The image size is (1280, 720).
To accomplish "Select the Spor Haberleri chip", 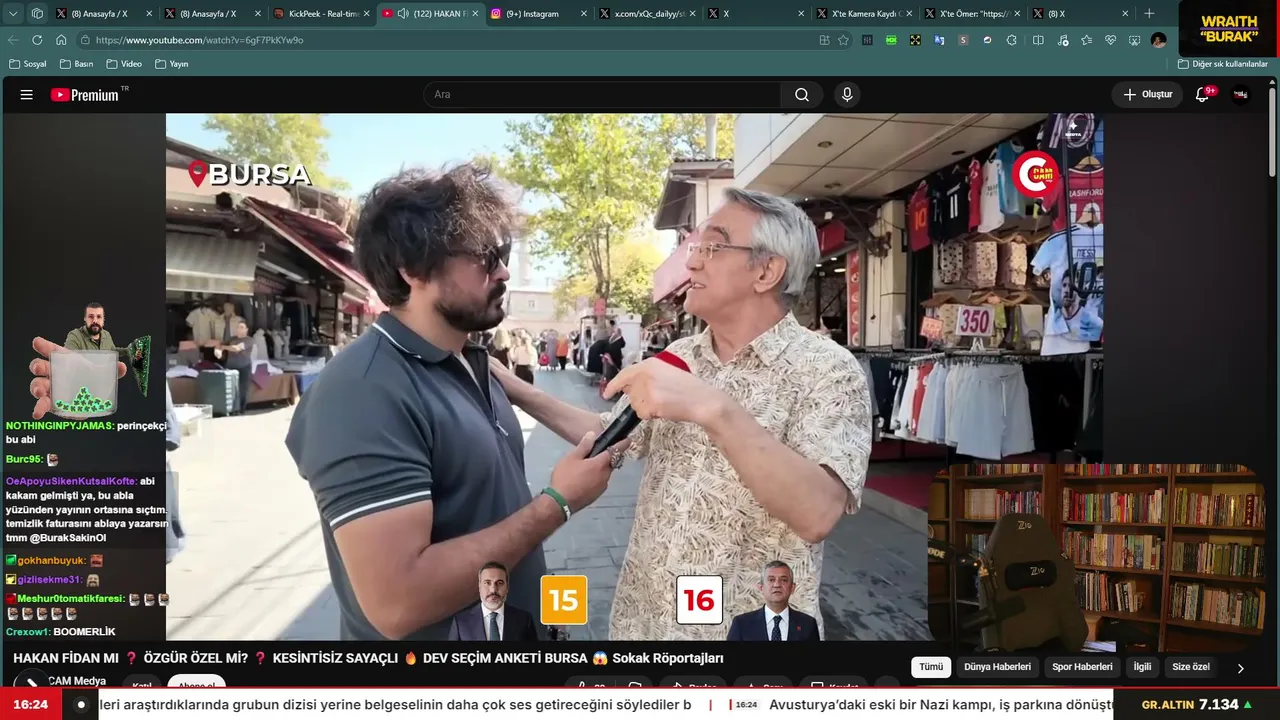I will tap(1082, 667).
